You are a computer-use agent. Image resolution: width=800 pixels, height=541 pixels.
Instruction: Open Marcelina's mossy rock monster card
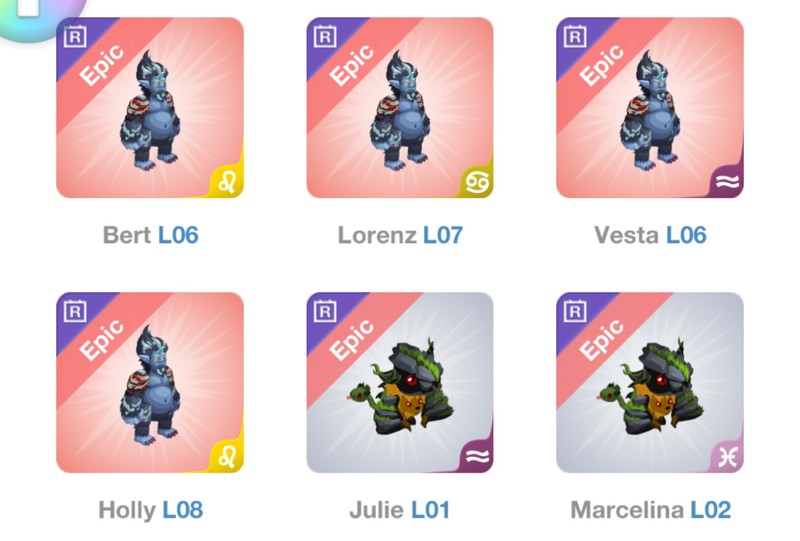650,382
